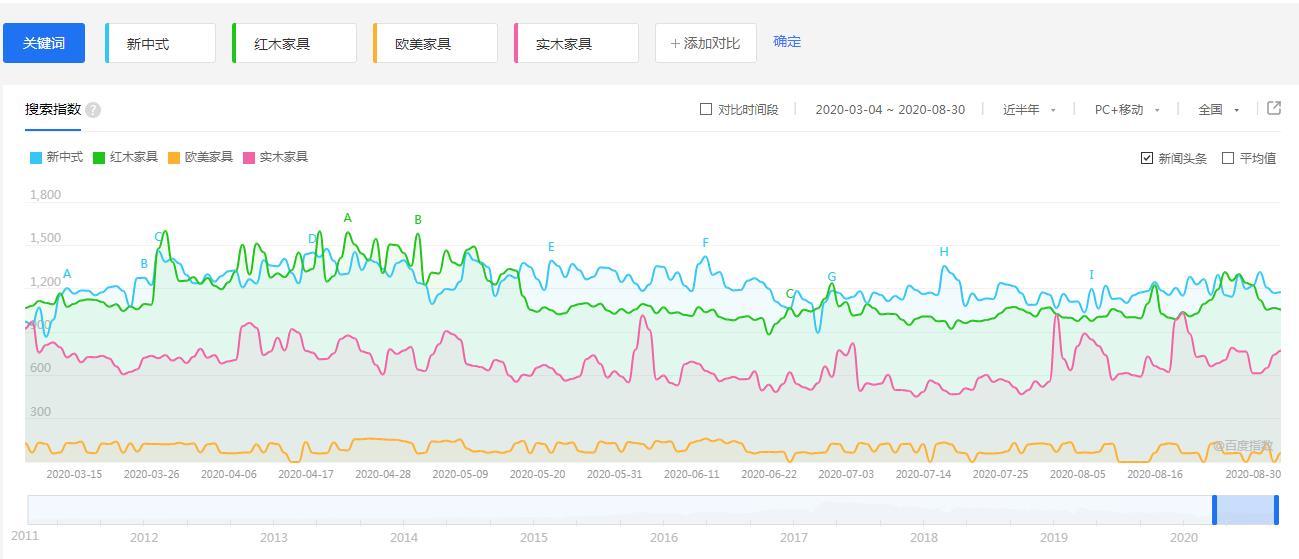This screenshot has width=1299, height=559.
Task: Click the export share icon
Action: [1273, 109]
